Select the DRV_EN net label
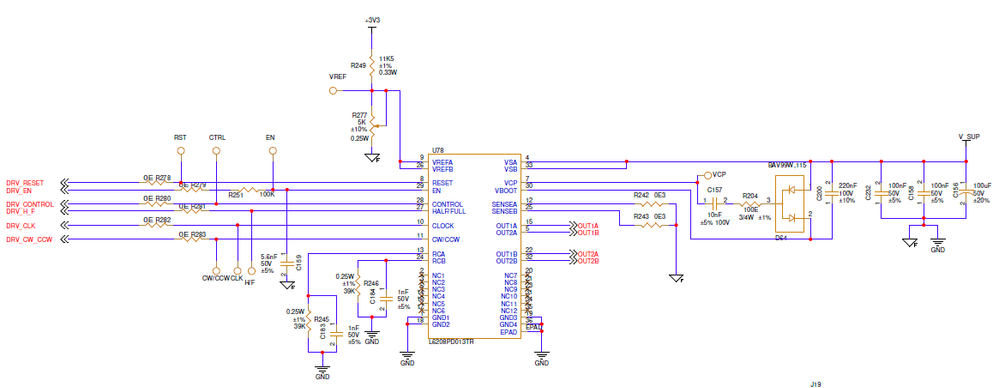This screenshot has width=999, height=388. (x=19, y=190)
